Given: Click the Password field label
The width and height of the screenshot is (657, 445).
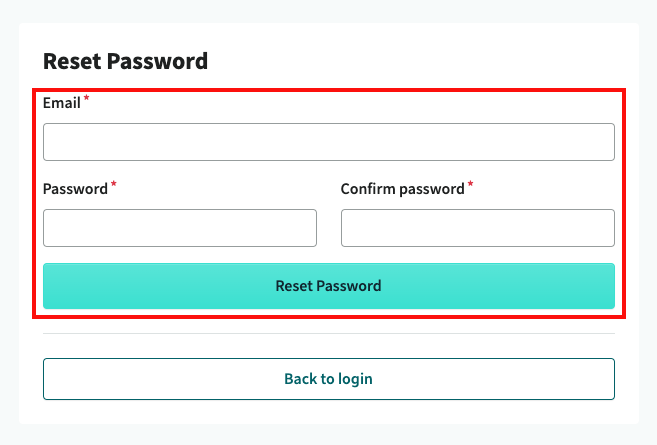Looking at the screenshot, I should click(x=75, y=189).
